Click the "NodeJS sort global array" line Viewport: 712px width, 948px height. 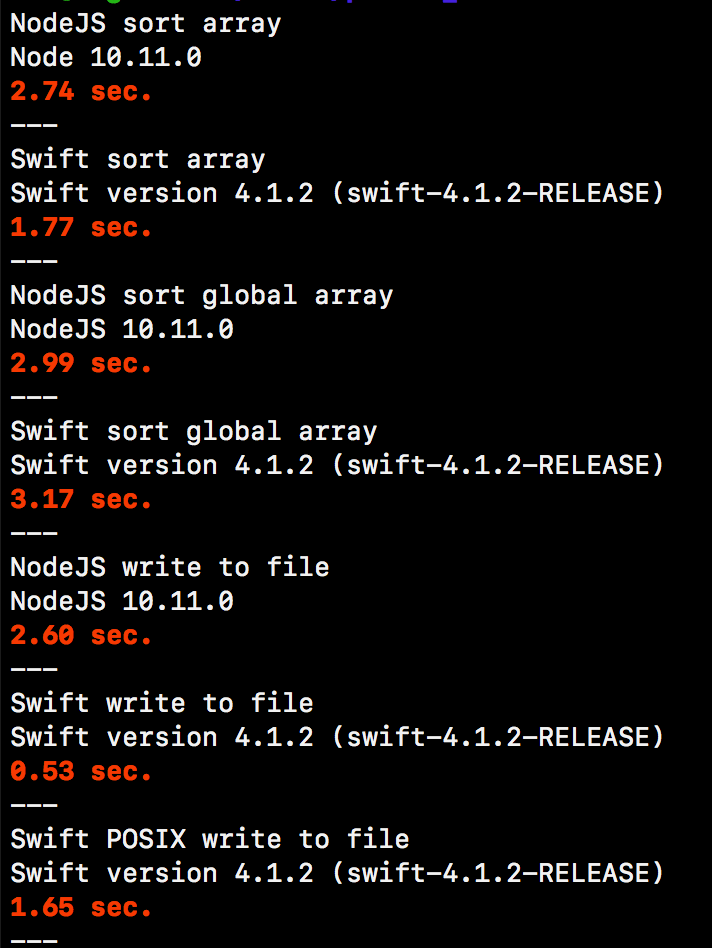202,296
